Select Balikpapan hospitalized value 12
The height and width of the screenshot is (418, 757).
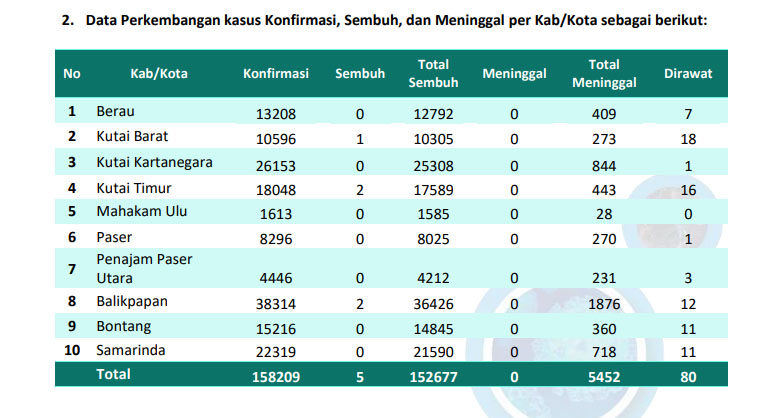(688, 304)
